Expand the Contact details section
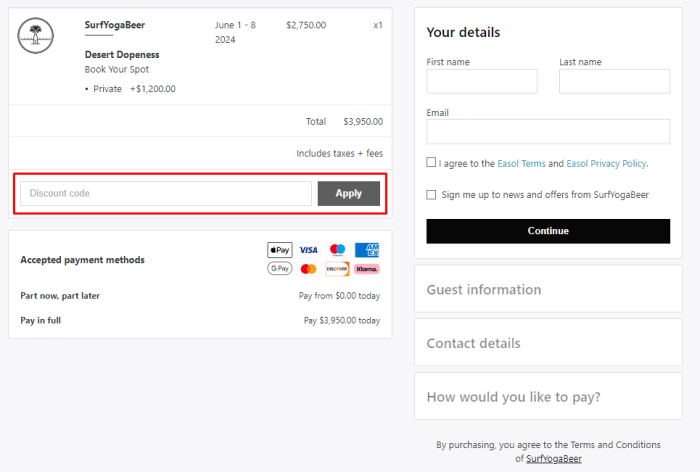 point(548,343)
